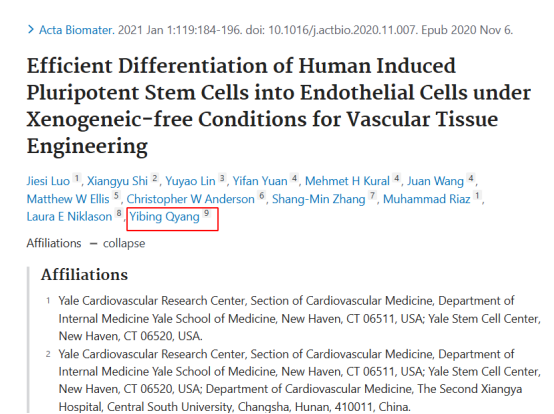Open the Acta Biomater journal link
Viewport: 554px width, 414px height.
[77, 30]
